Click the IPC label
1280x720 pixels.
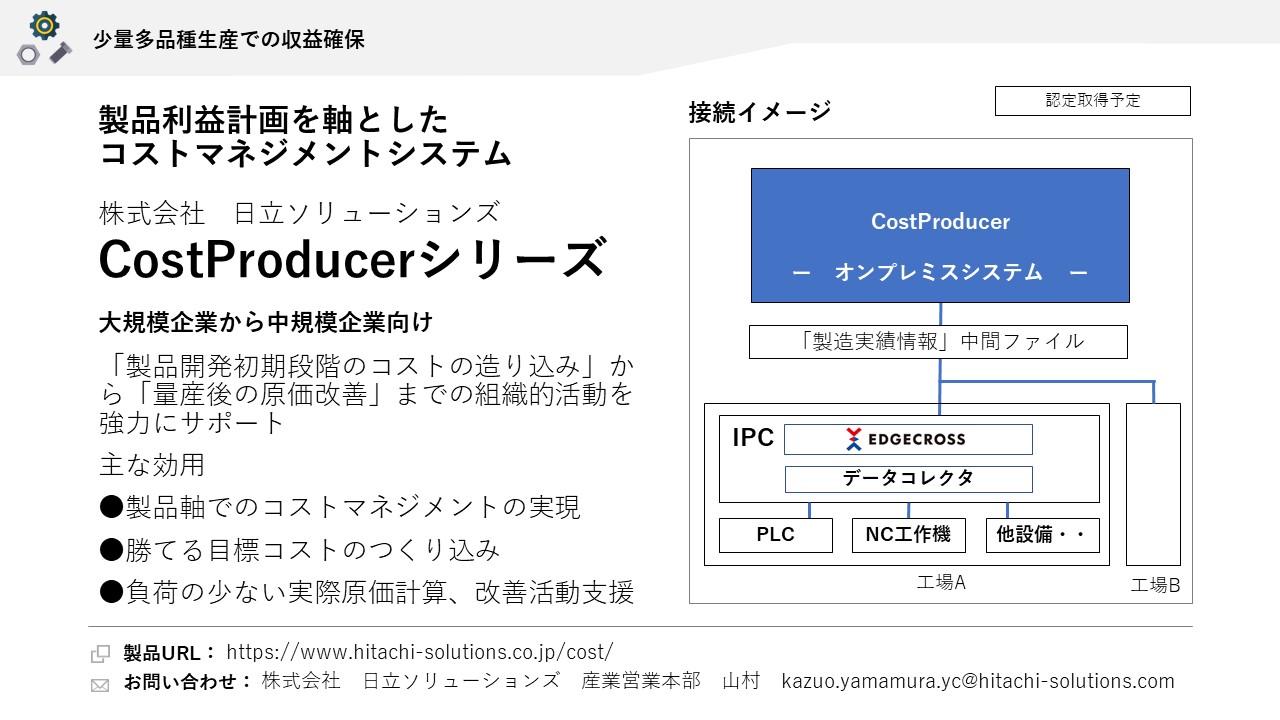coord(753,438)
